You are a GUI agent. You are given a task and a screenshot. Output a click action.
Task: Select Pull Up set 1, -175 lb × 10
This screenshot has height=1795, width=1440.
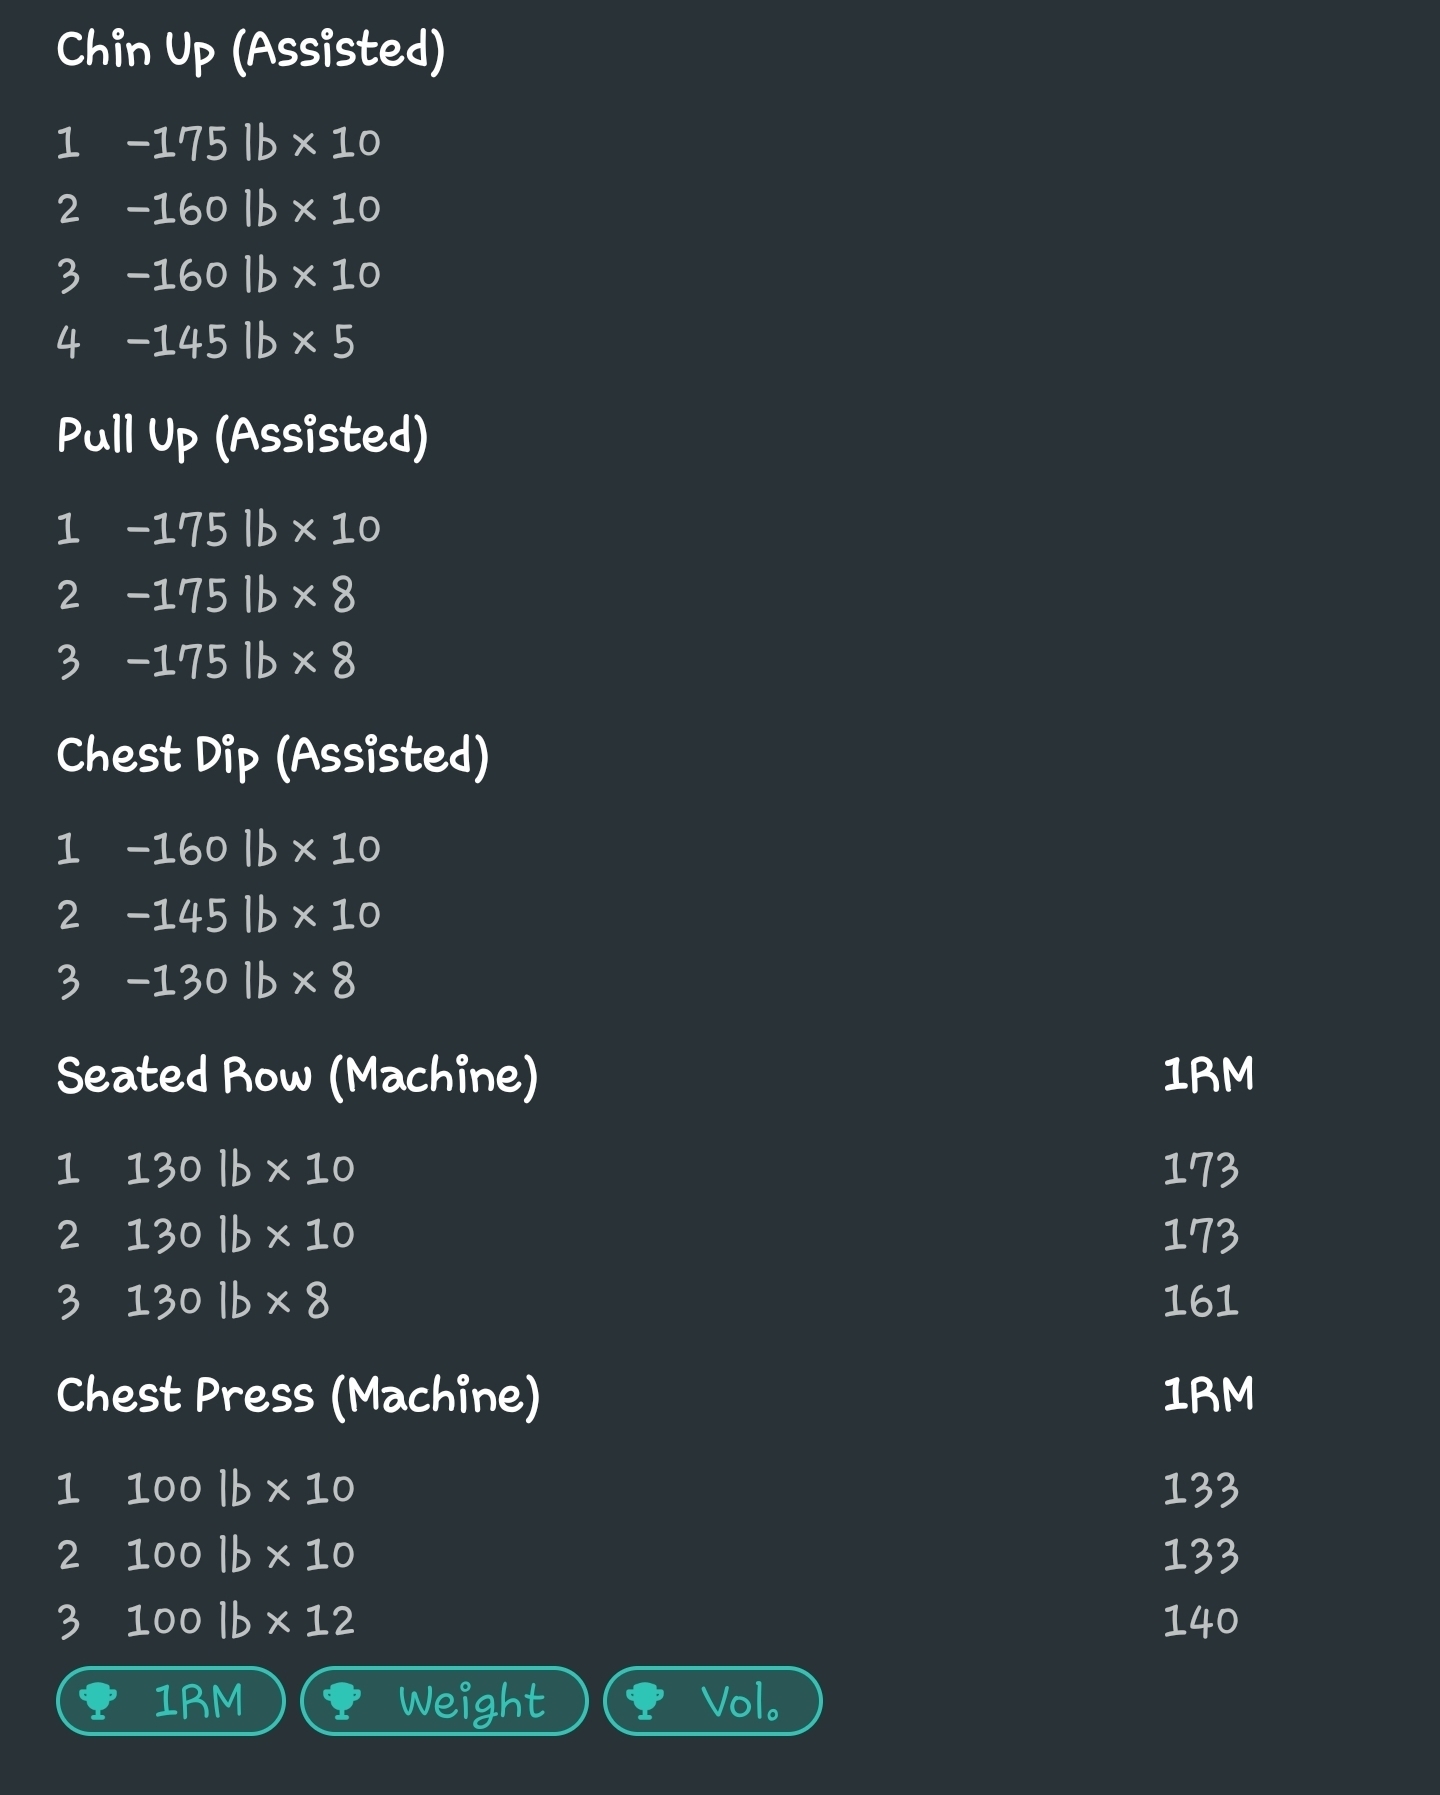pyautogui.click(x=252, y=529)
